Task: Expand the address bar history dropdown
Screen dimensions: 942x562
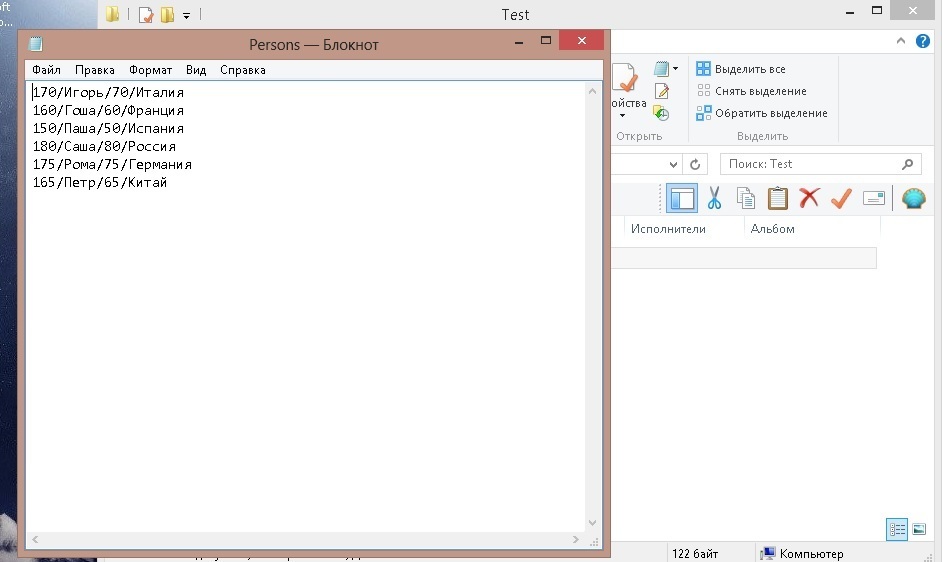Action: tap(673, 164)
